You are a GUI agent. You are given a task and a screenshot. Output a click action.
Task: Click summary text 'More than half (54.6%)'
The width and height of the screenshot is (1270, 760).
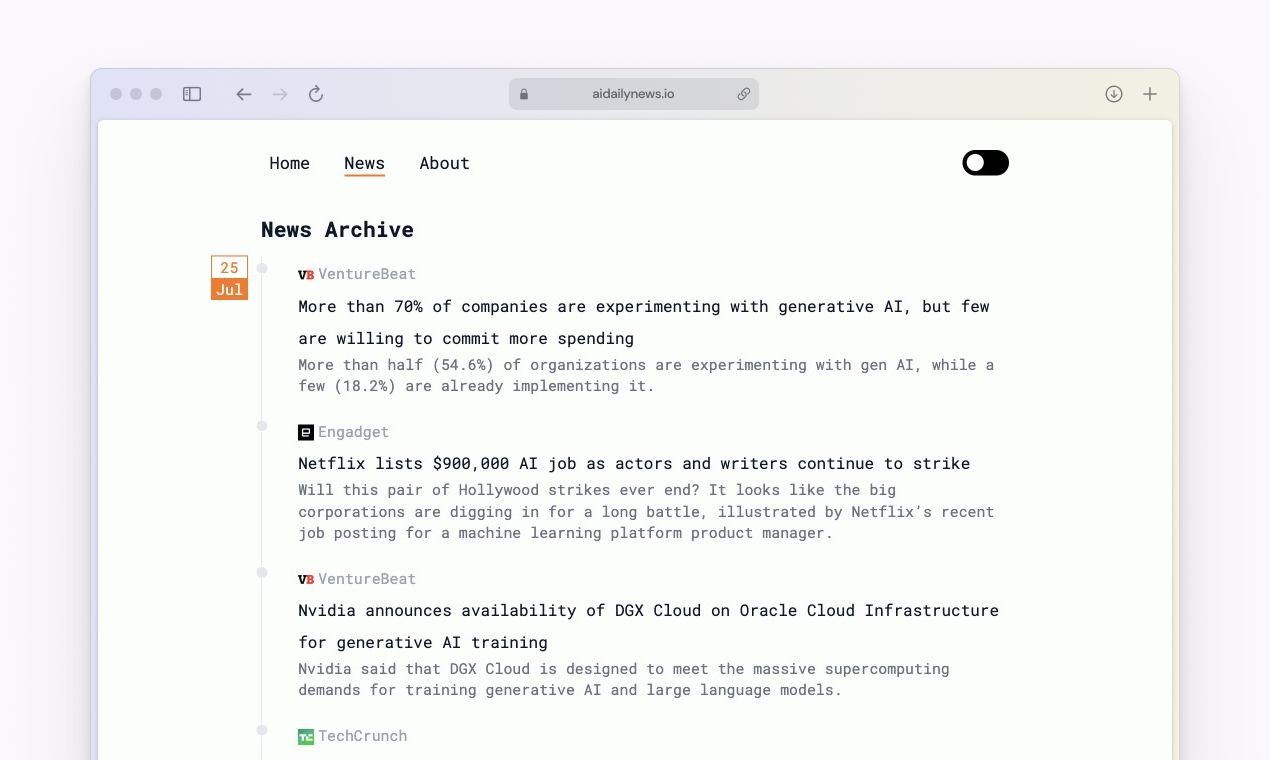646,375
